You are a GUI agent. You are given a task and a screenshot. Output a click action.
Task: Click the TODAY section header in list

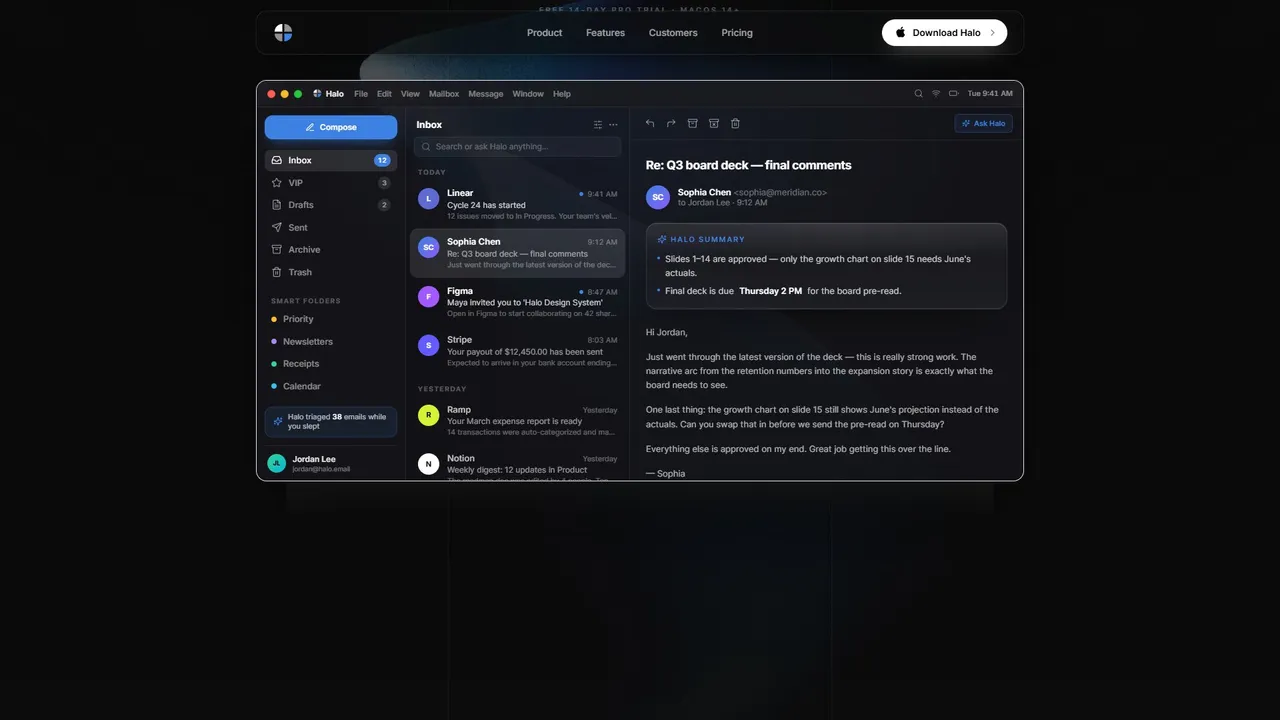pos(432,172)
